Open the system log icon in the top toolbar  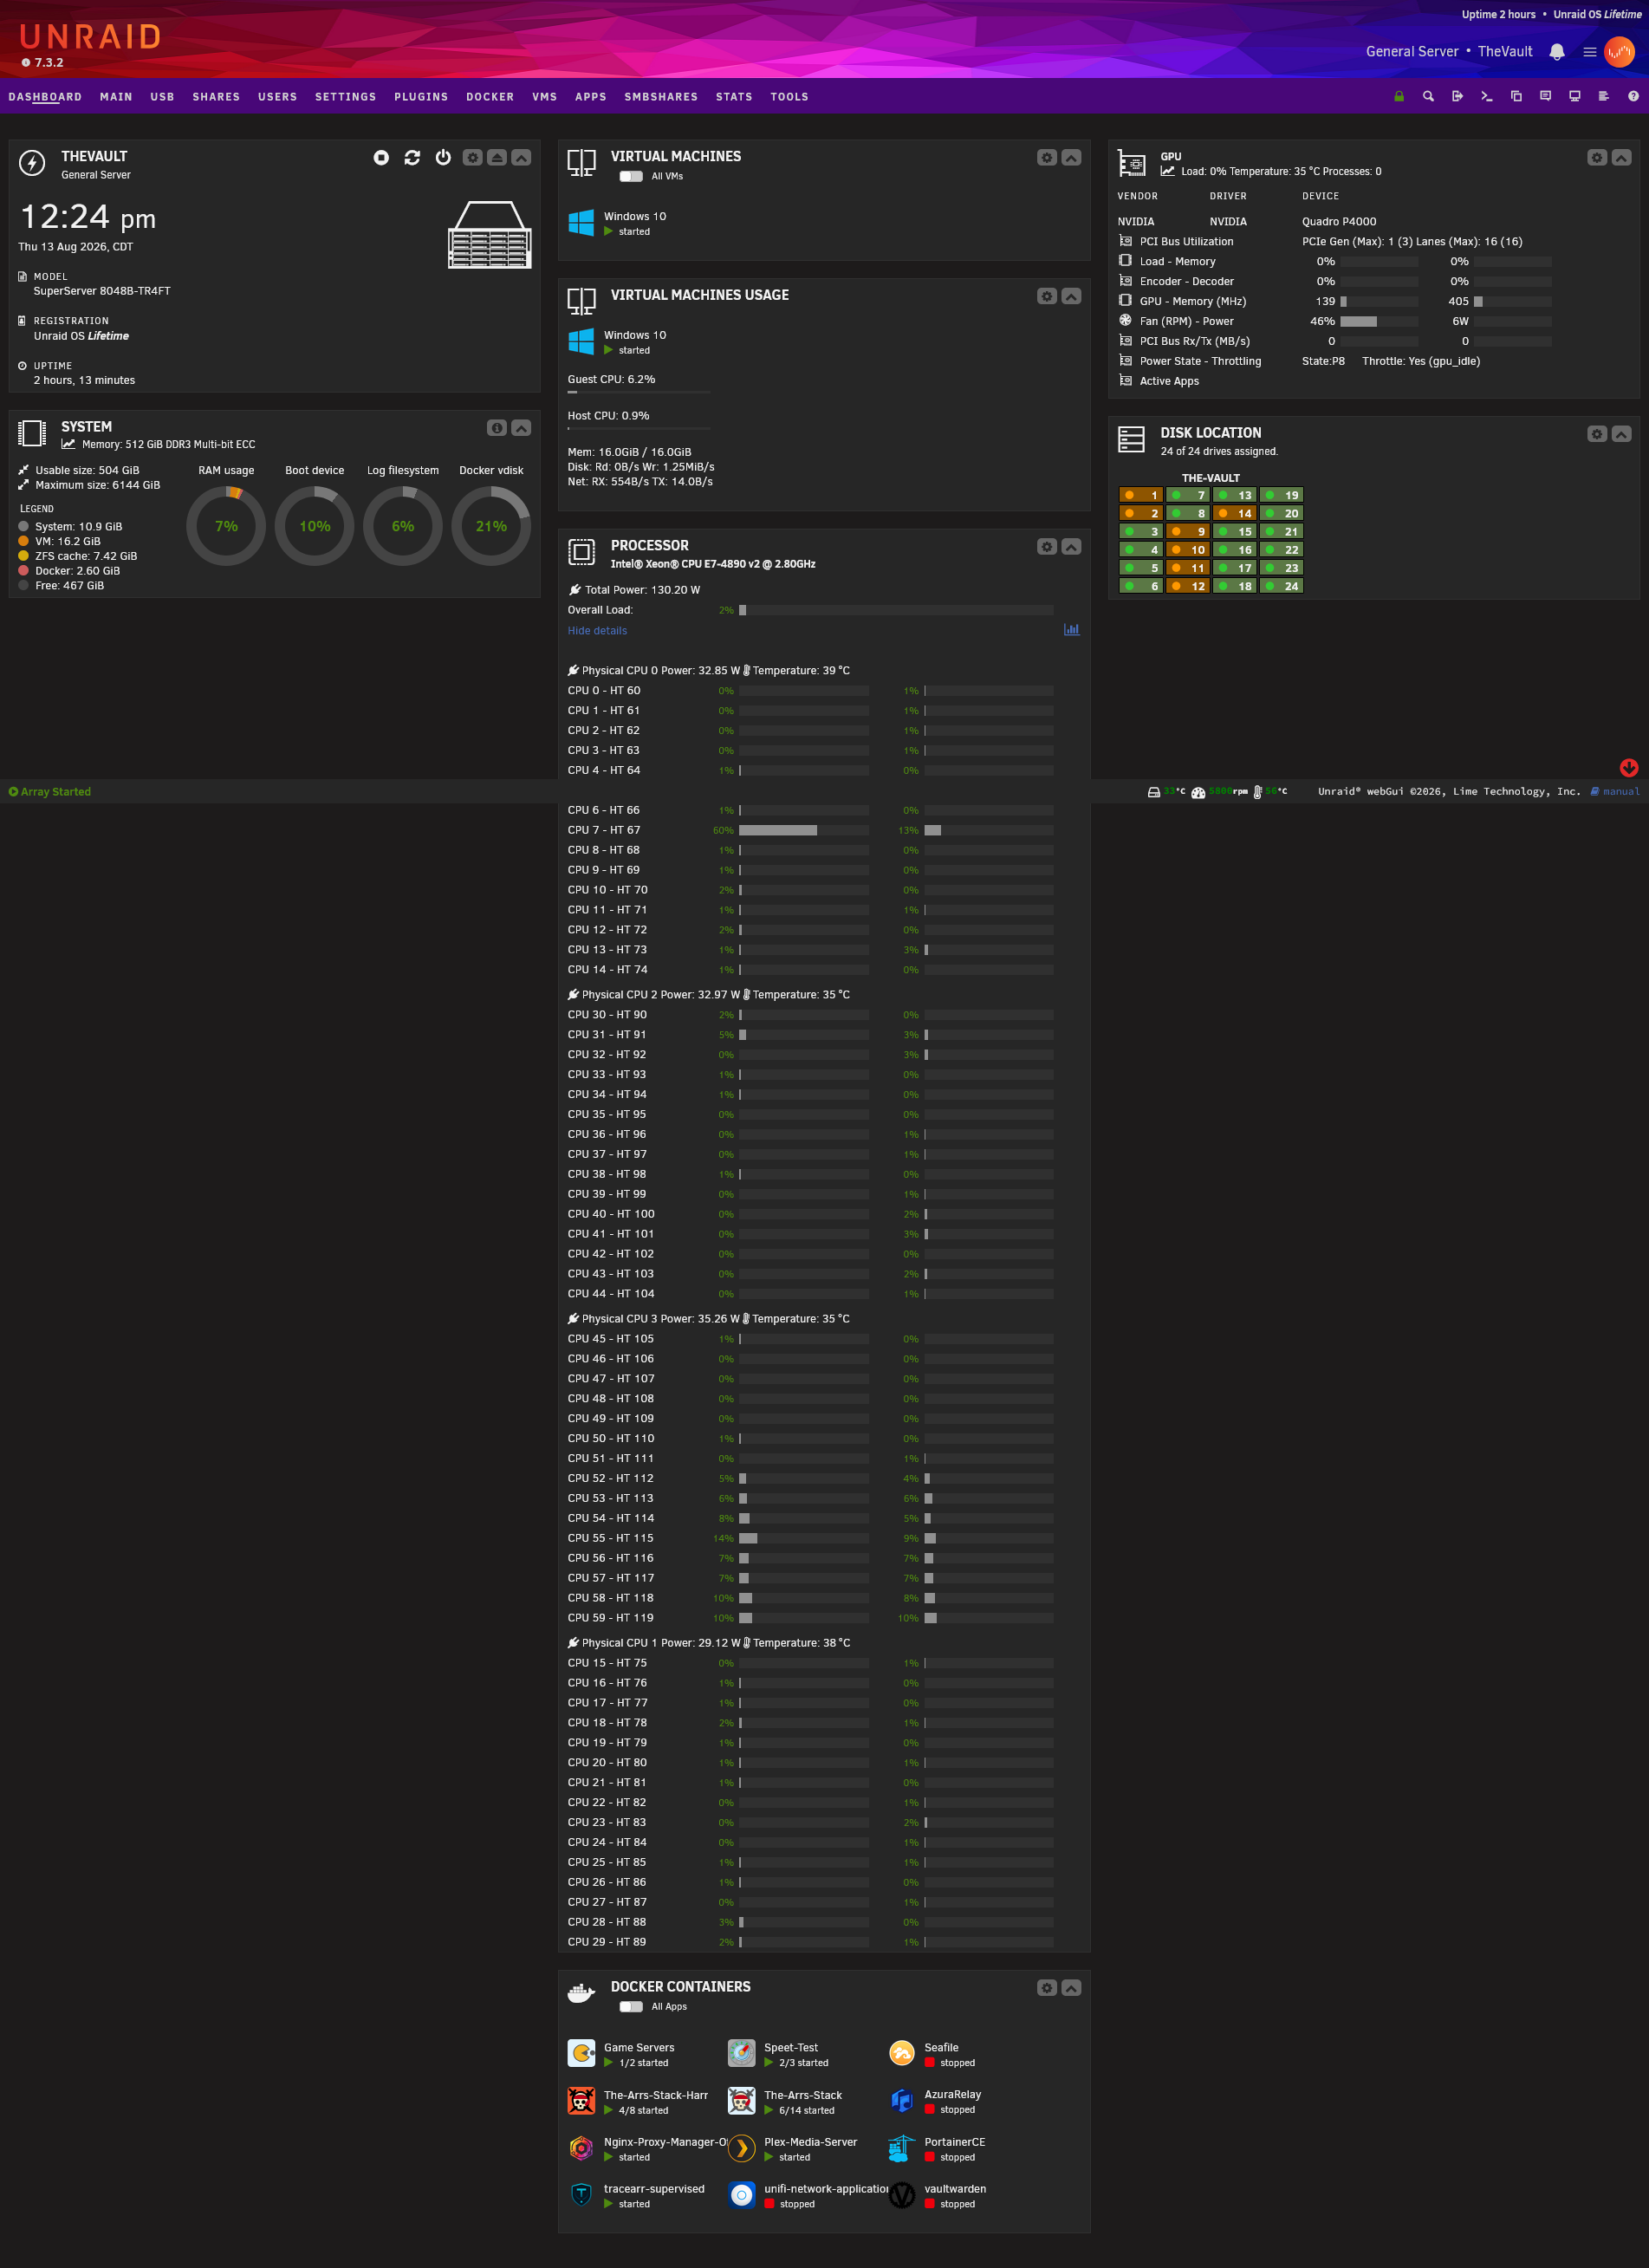[x=1604, y=97]
